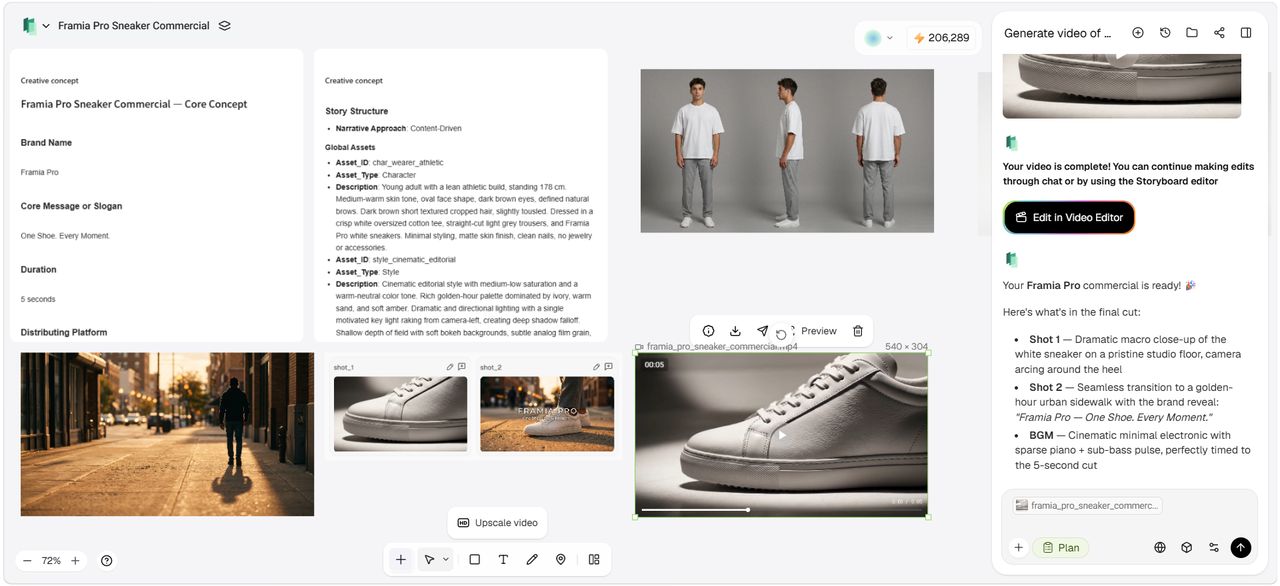Open the help question mark icon
1280x586 pixels.
pyautogui.click(x=107, y=561)
